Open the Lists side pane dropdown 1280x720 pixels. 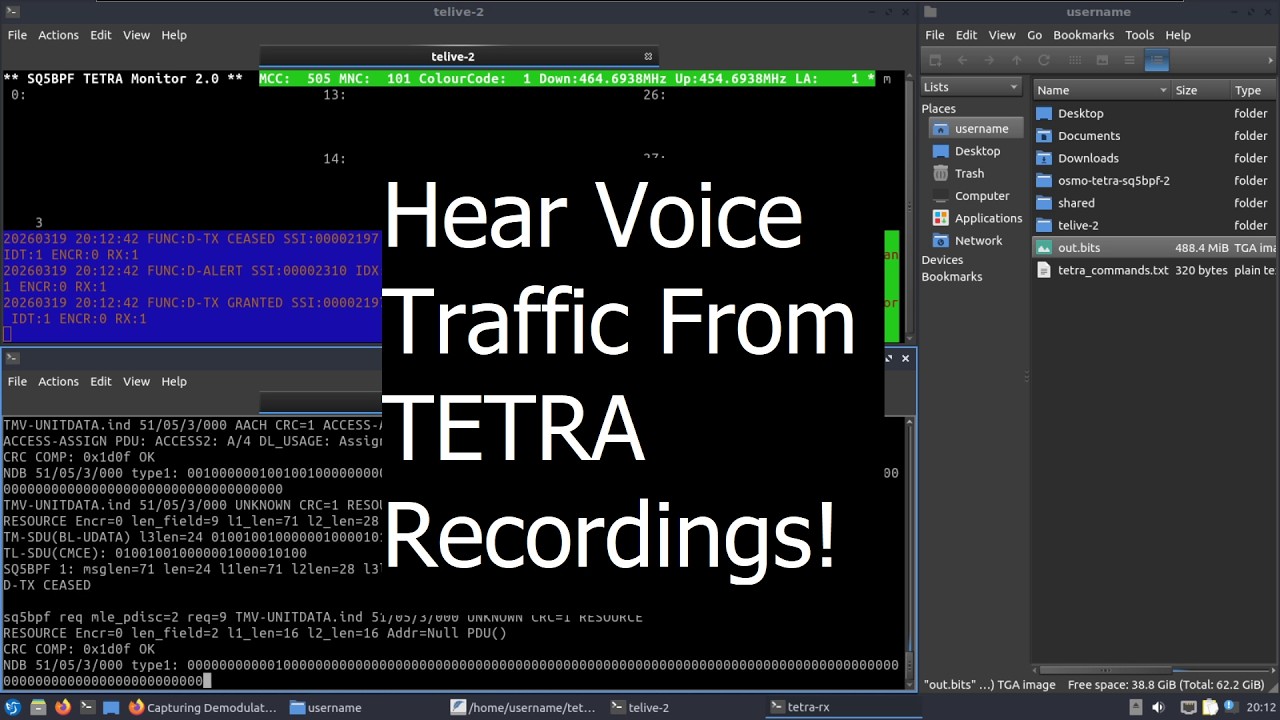point(971,87)
